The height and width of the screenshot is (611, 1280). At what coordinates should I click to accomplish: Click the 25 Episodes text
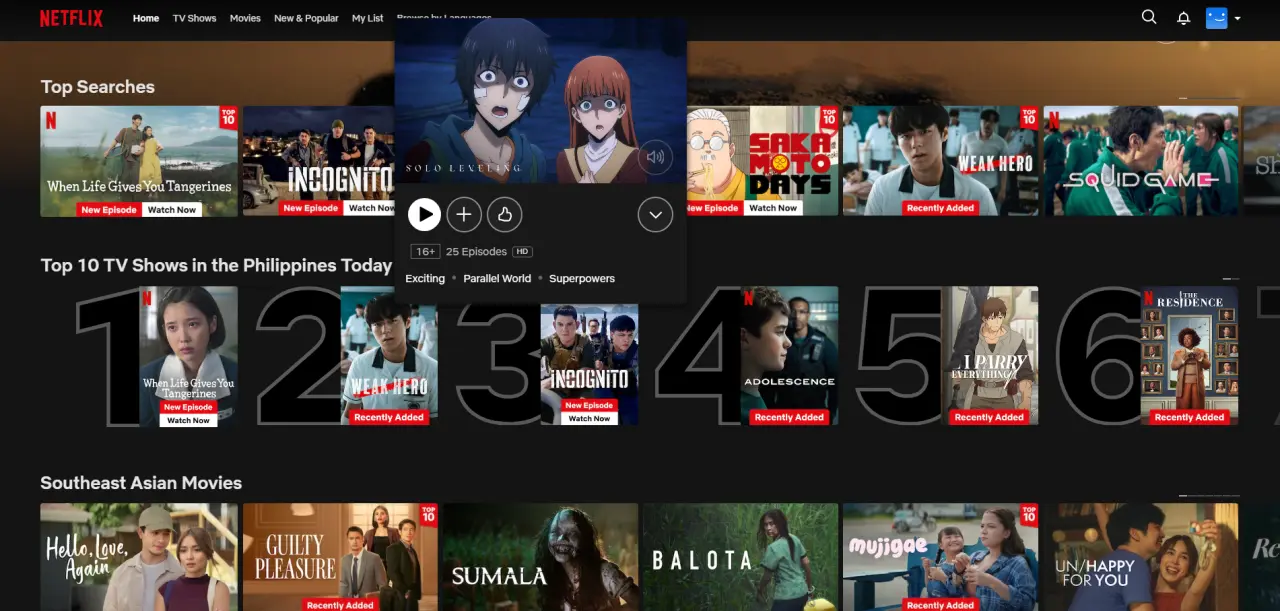point(476,252)
